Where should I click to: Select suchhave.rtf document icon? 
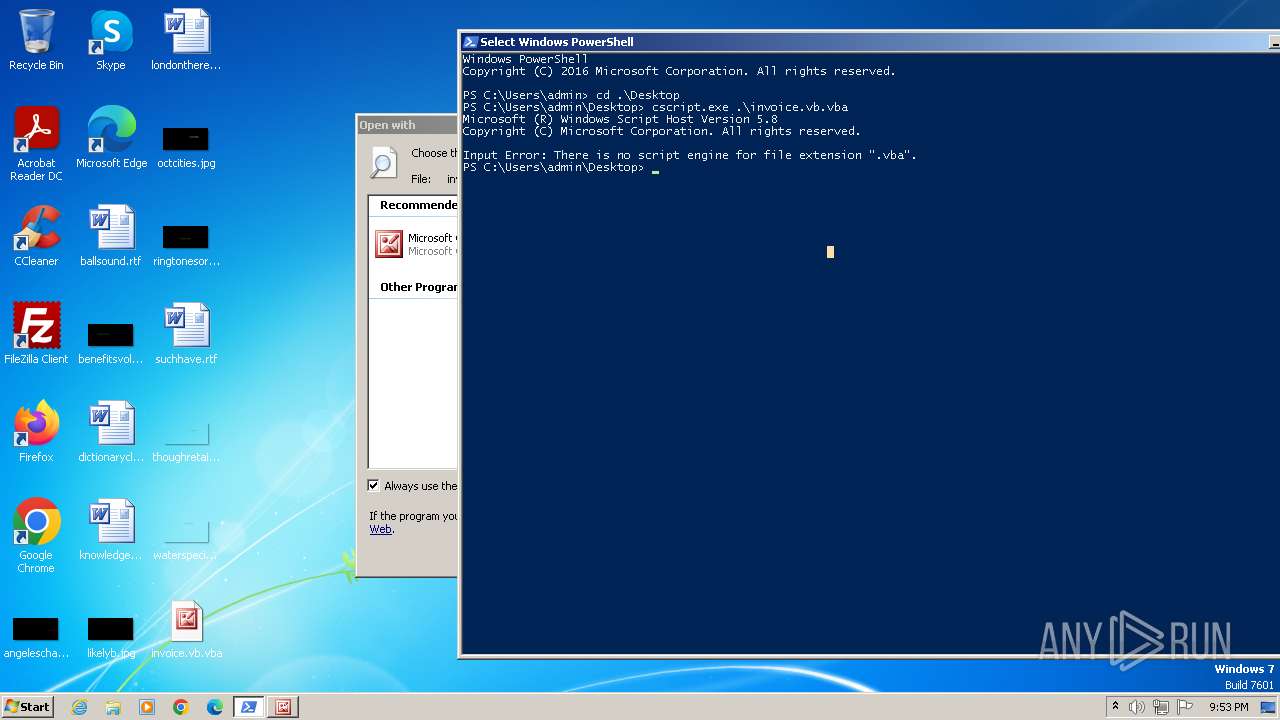pyautogui.click(x=186, y=334)
